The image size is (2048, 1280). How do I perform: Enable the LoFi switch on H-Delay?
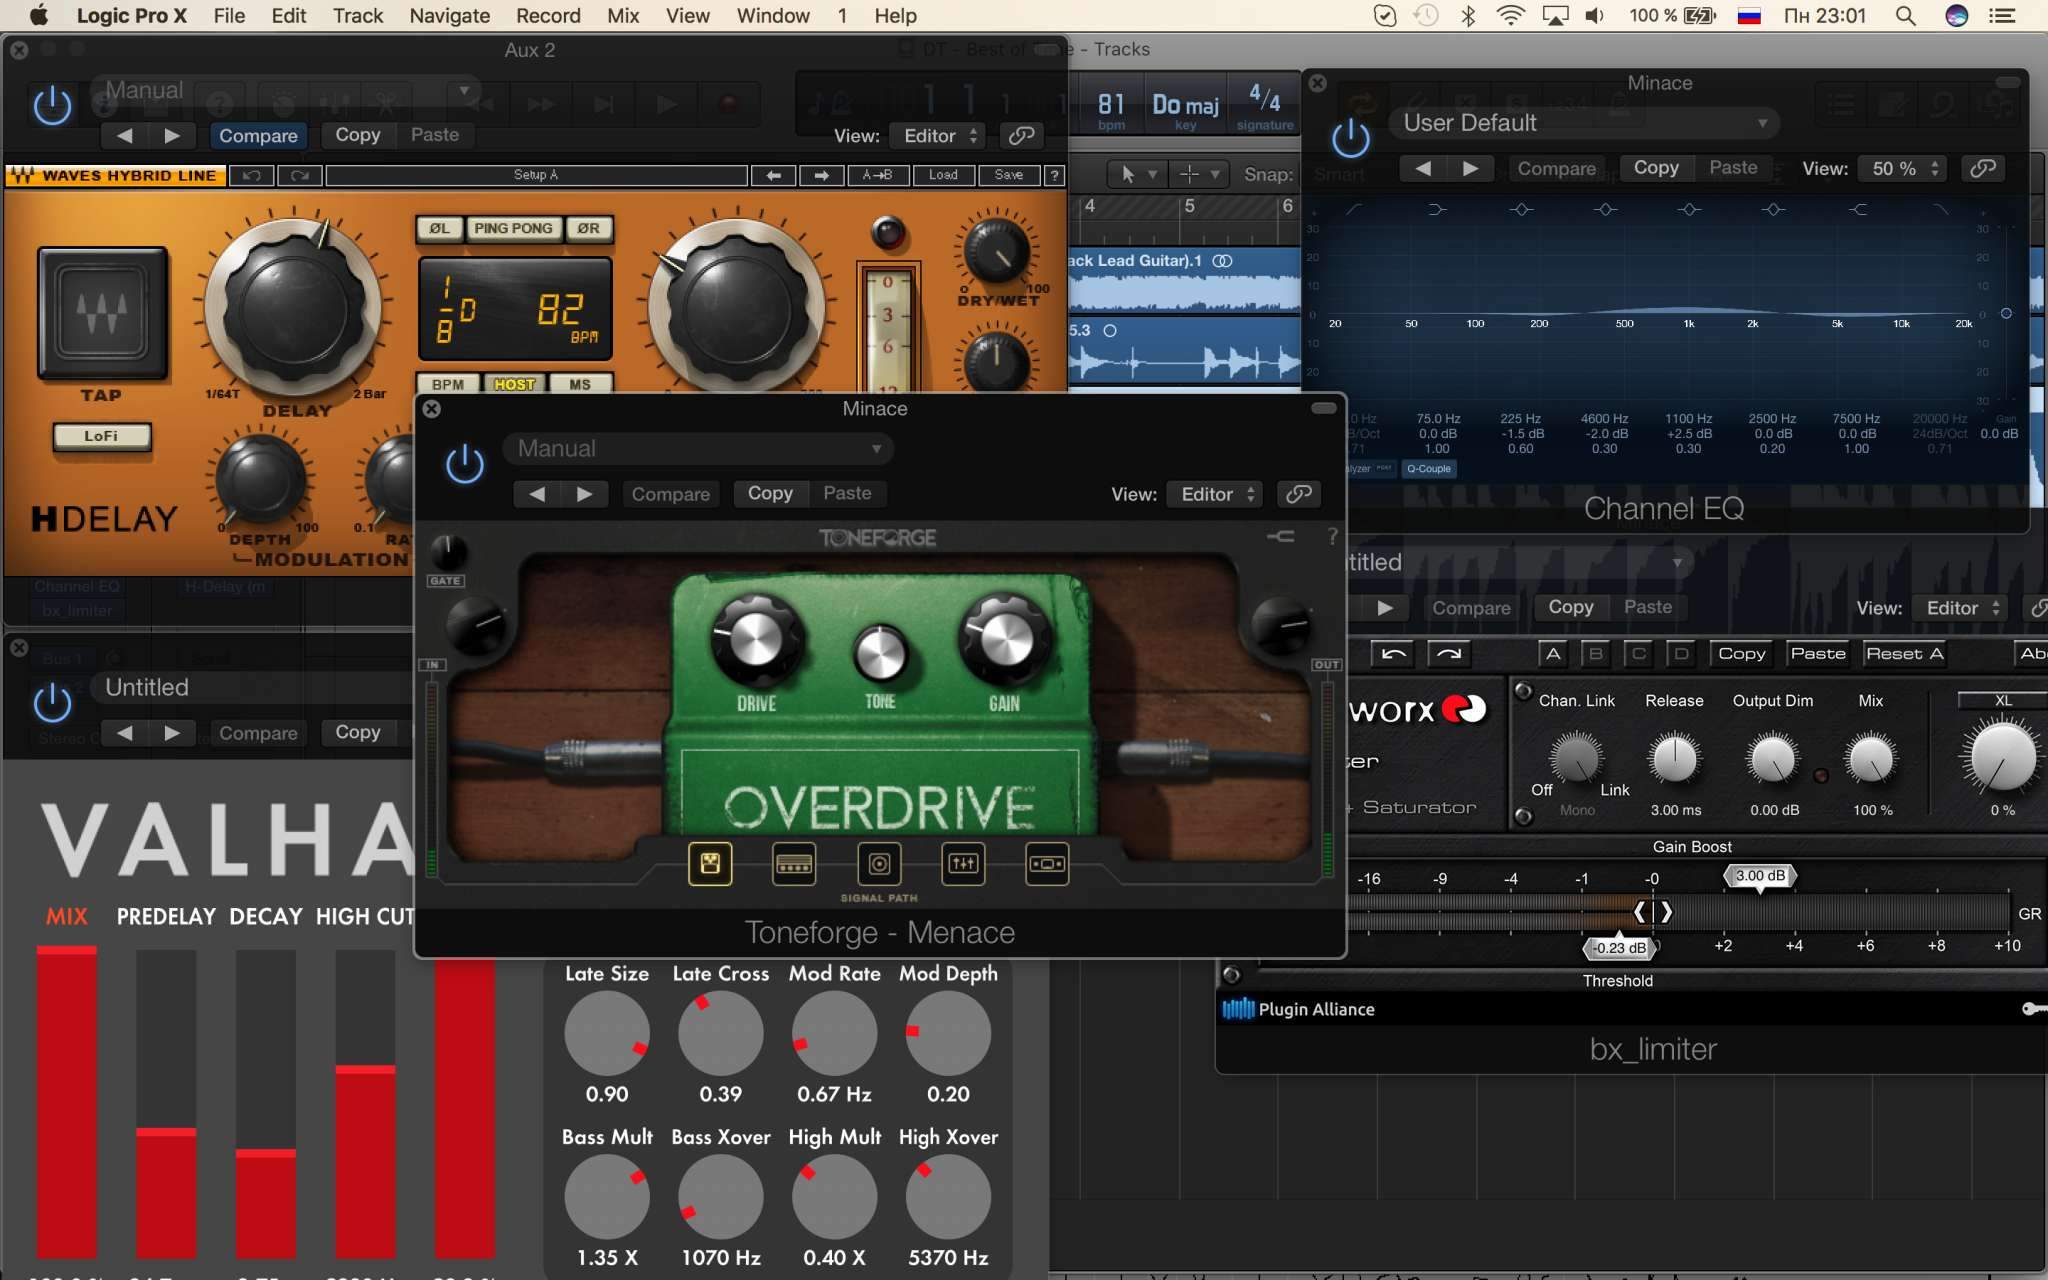(101, 436)
